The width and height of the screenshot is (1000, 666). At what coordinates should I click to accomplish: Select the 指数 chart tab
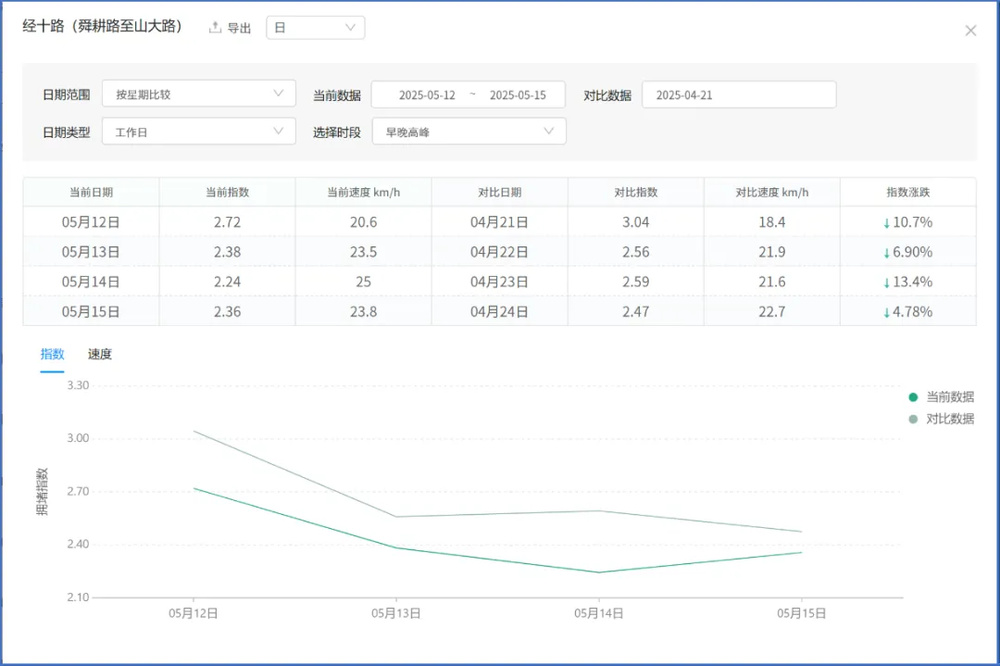pyautogui.click(x=52, y=354)
